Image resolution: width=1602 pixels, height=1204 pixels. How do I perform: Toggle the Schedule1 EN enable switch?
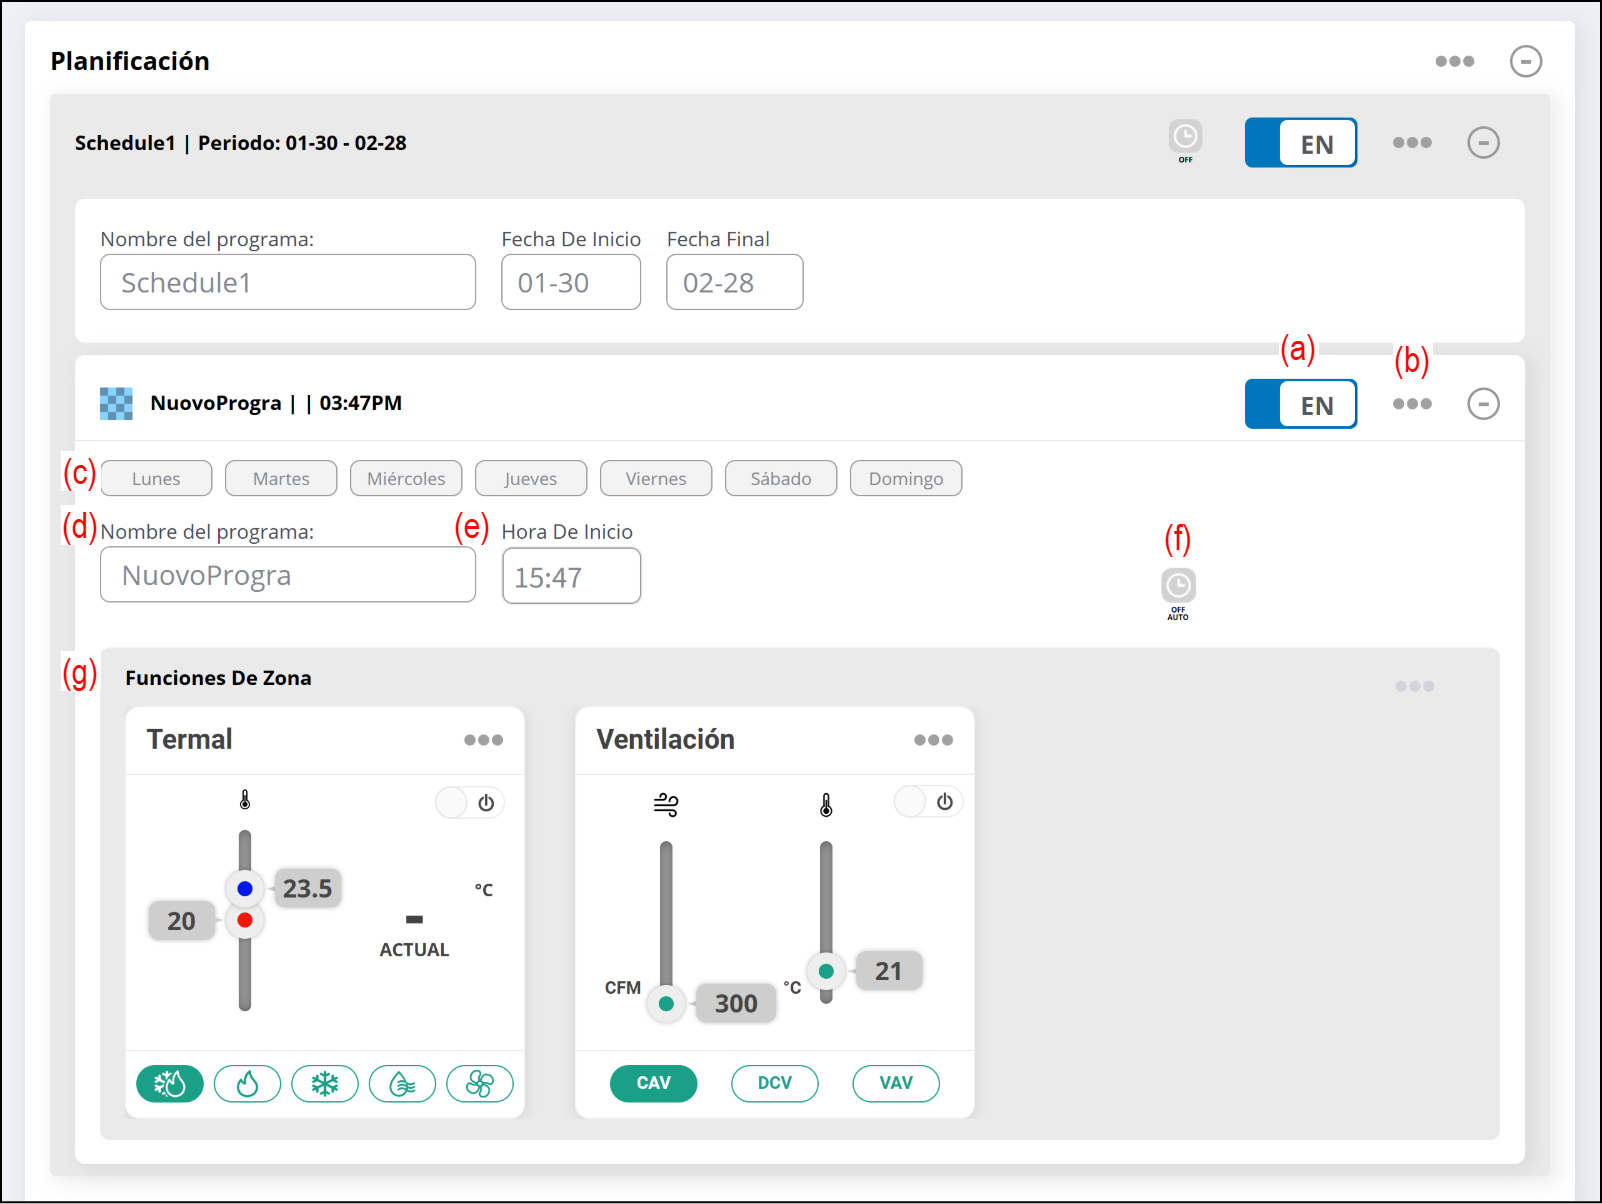click(1300, 143)
